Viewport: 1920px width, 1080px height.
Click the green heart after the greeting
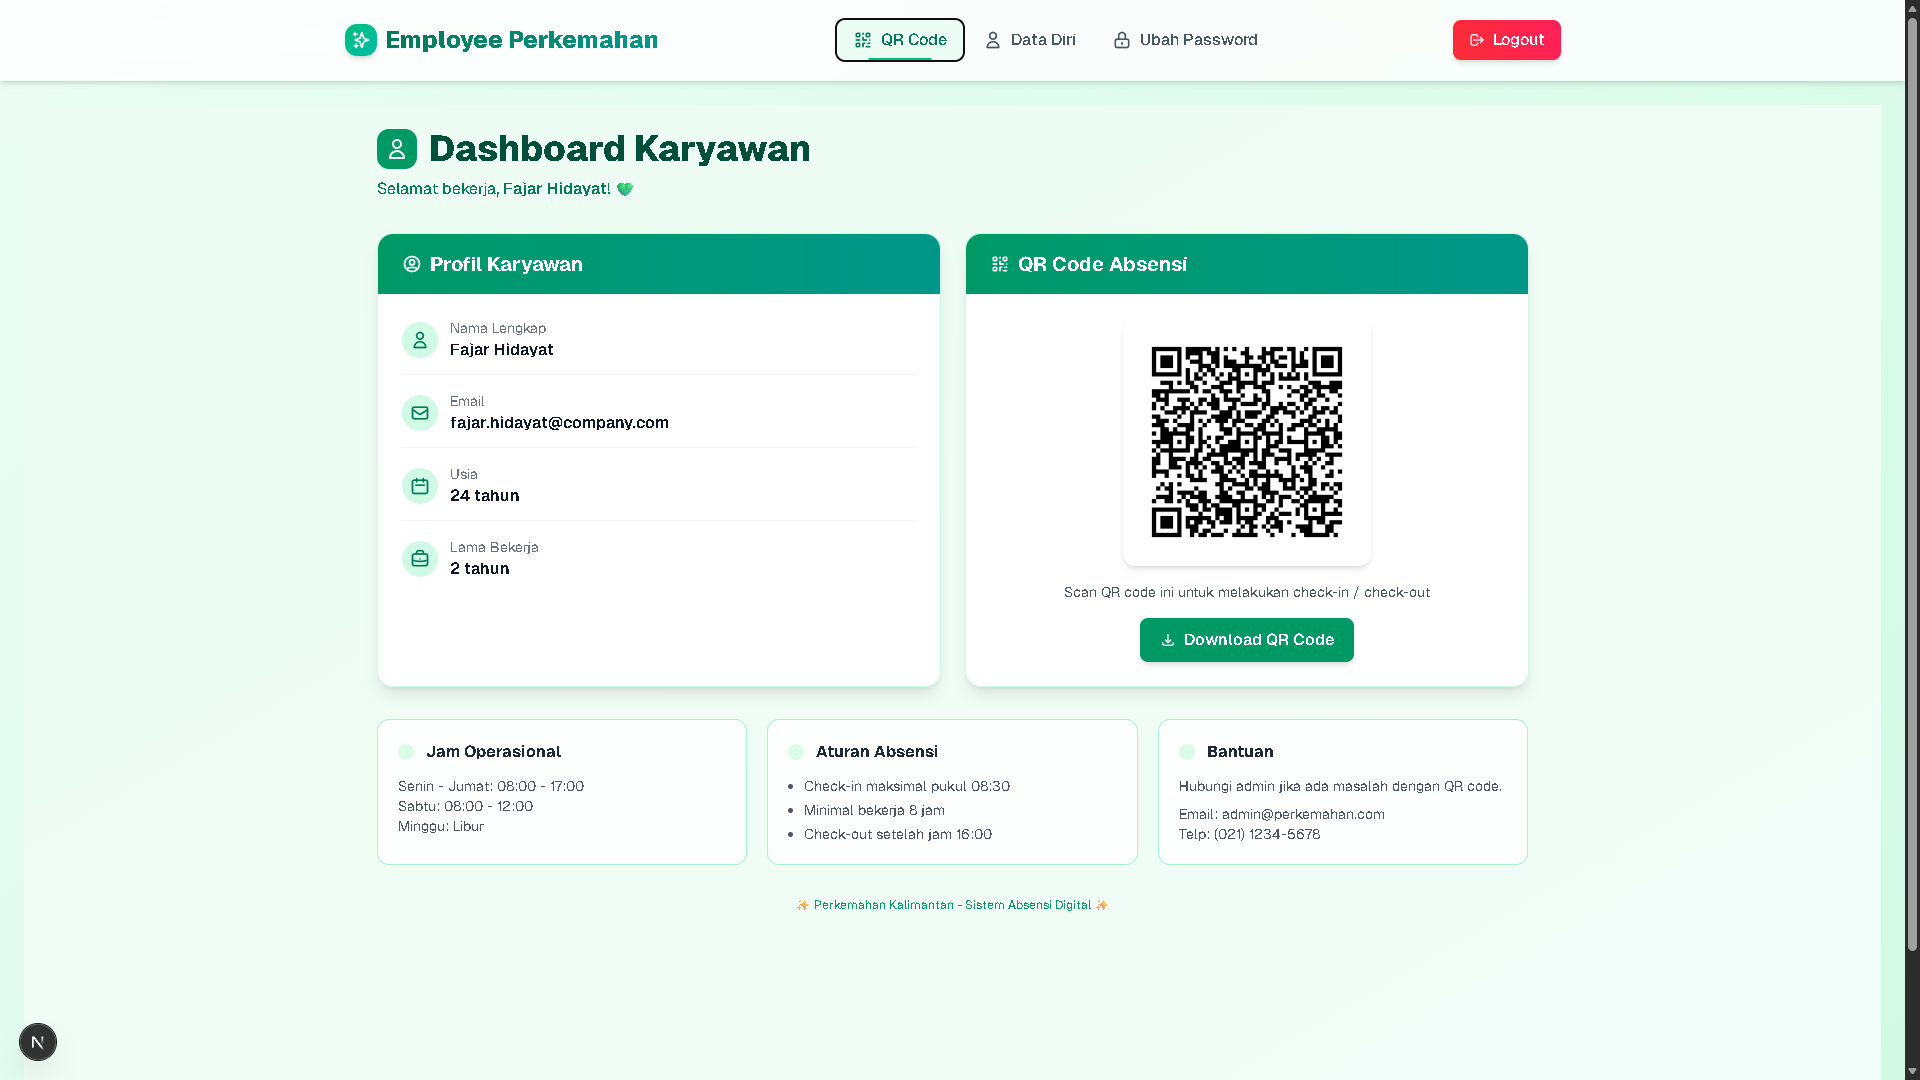[625, 189]
